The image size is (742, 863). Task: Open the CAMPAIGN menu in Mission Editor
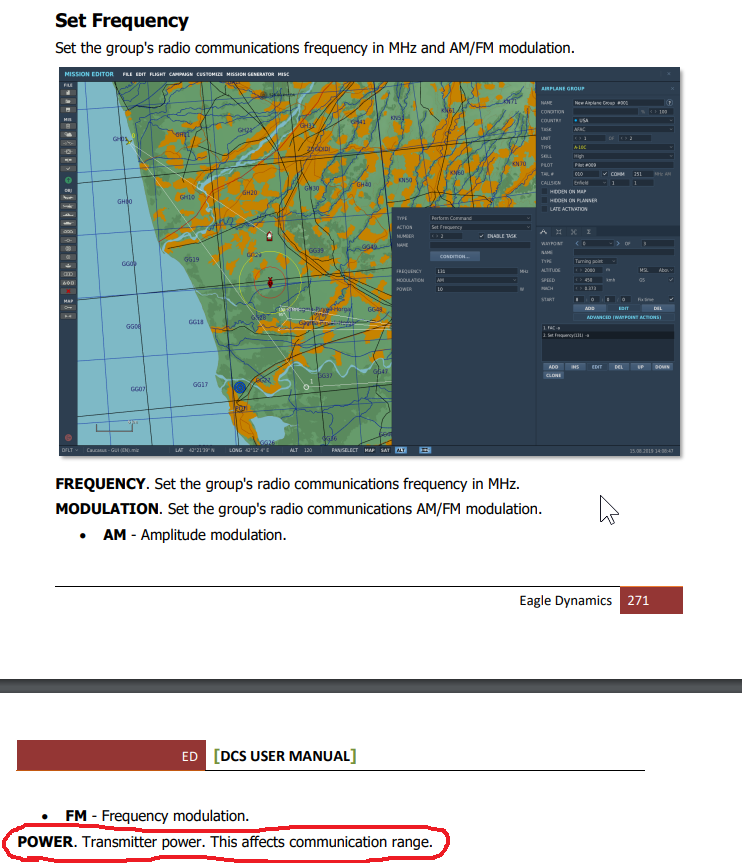click(181, 74)
